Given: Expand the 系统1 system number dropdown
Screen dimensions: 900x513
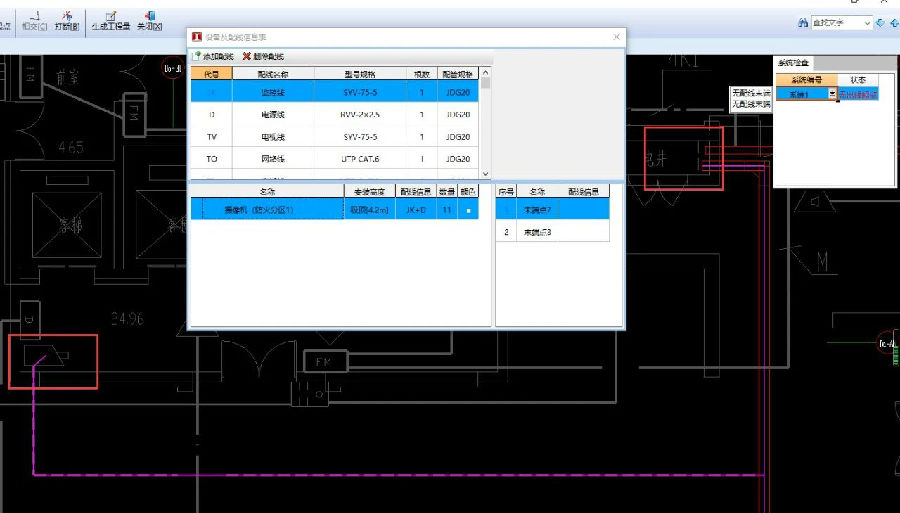Looking at the screenshot, I should 832,93.
